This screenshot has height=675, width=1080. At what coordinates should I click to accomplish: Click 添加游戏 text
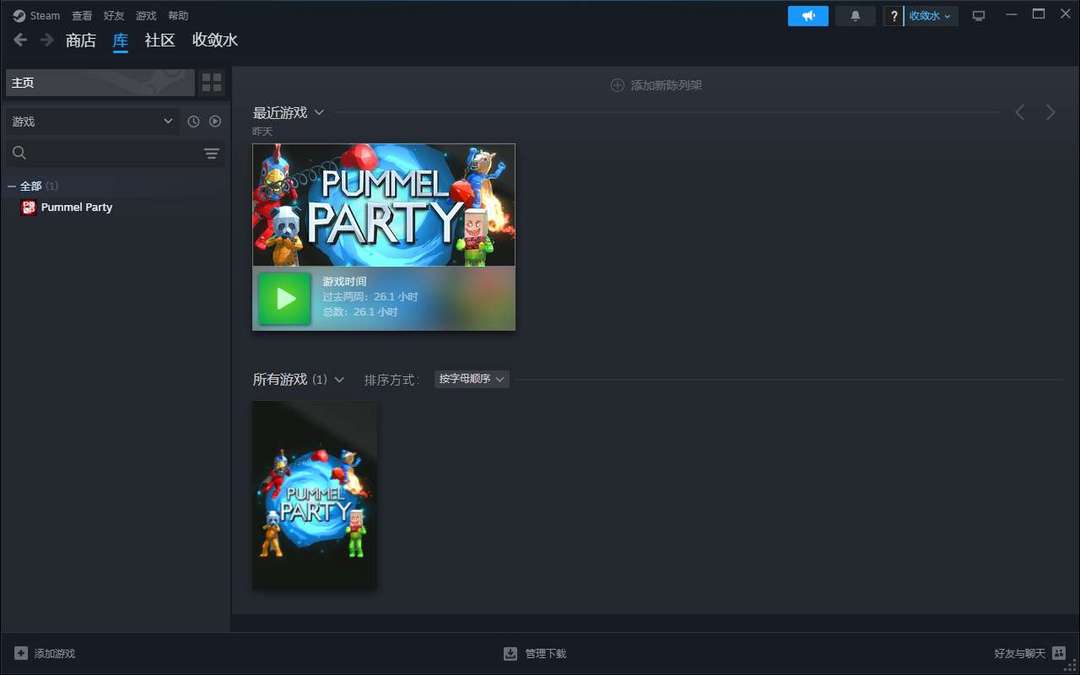click(54, 654)
